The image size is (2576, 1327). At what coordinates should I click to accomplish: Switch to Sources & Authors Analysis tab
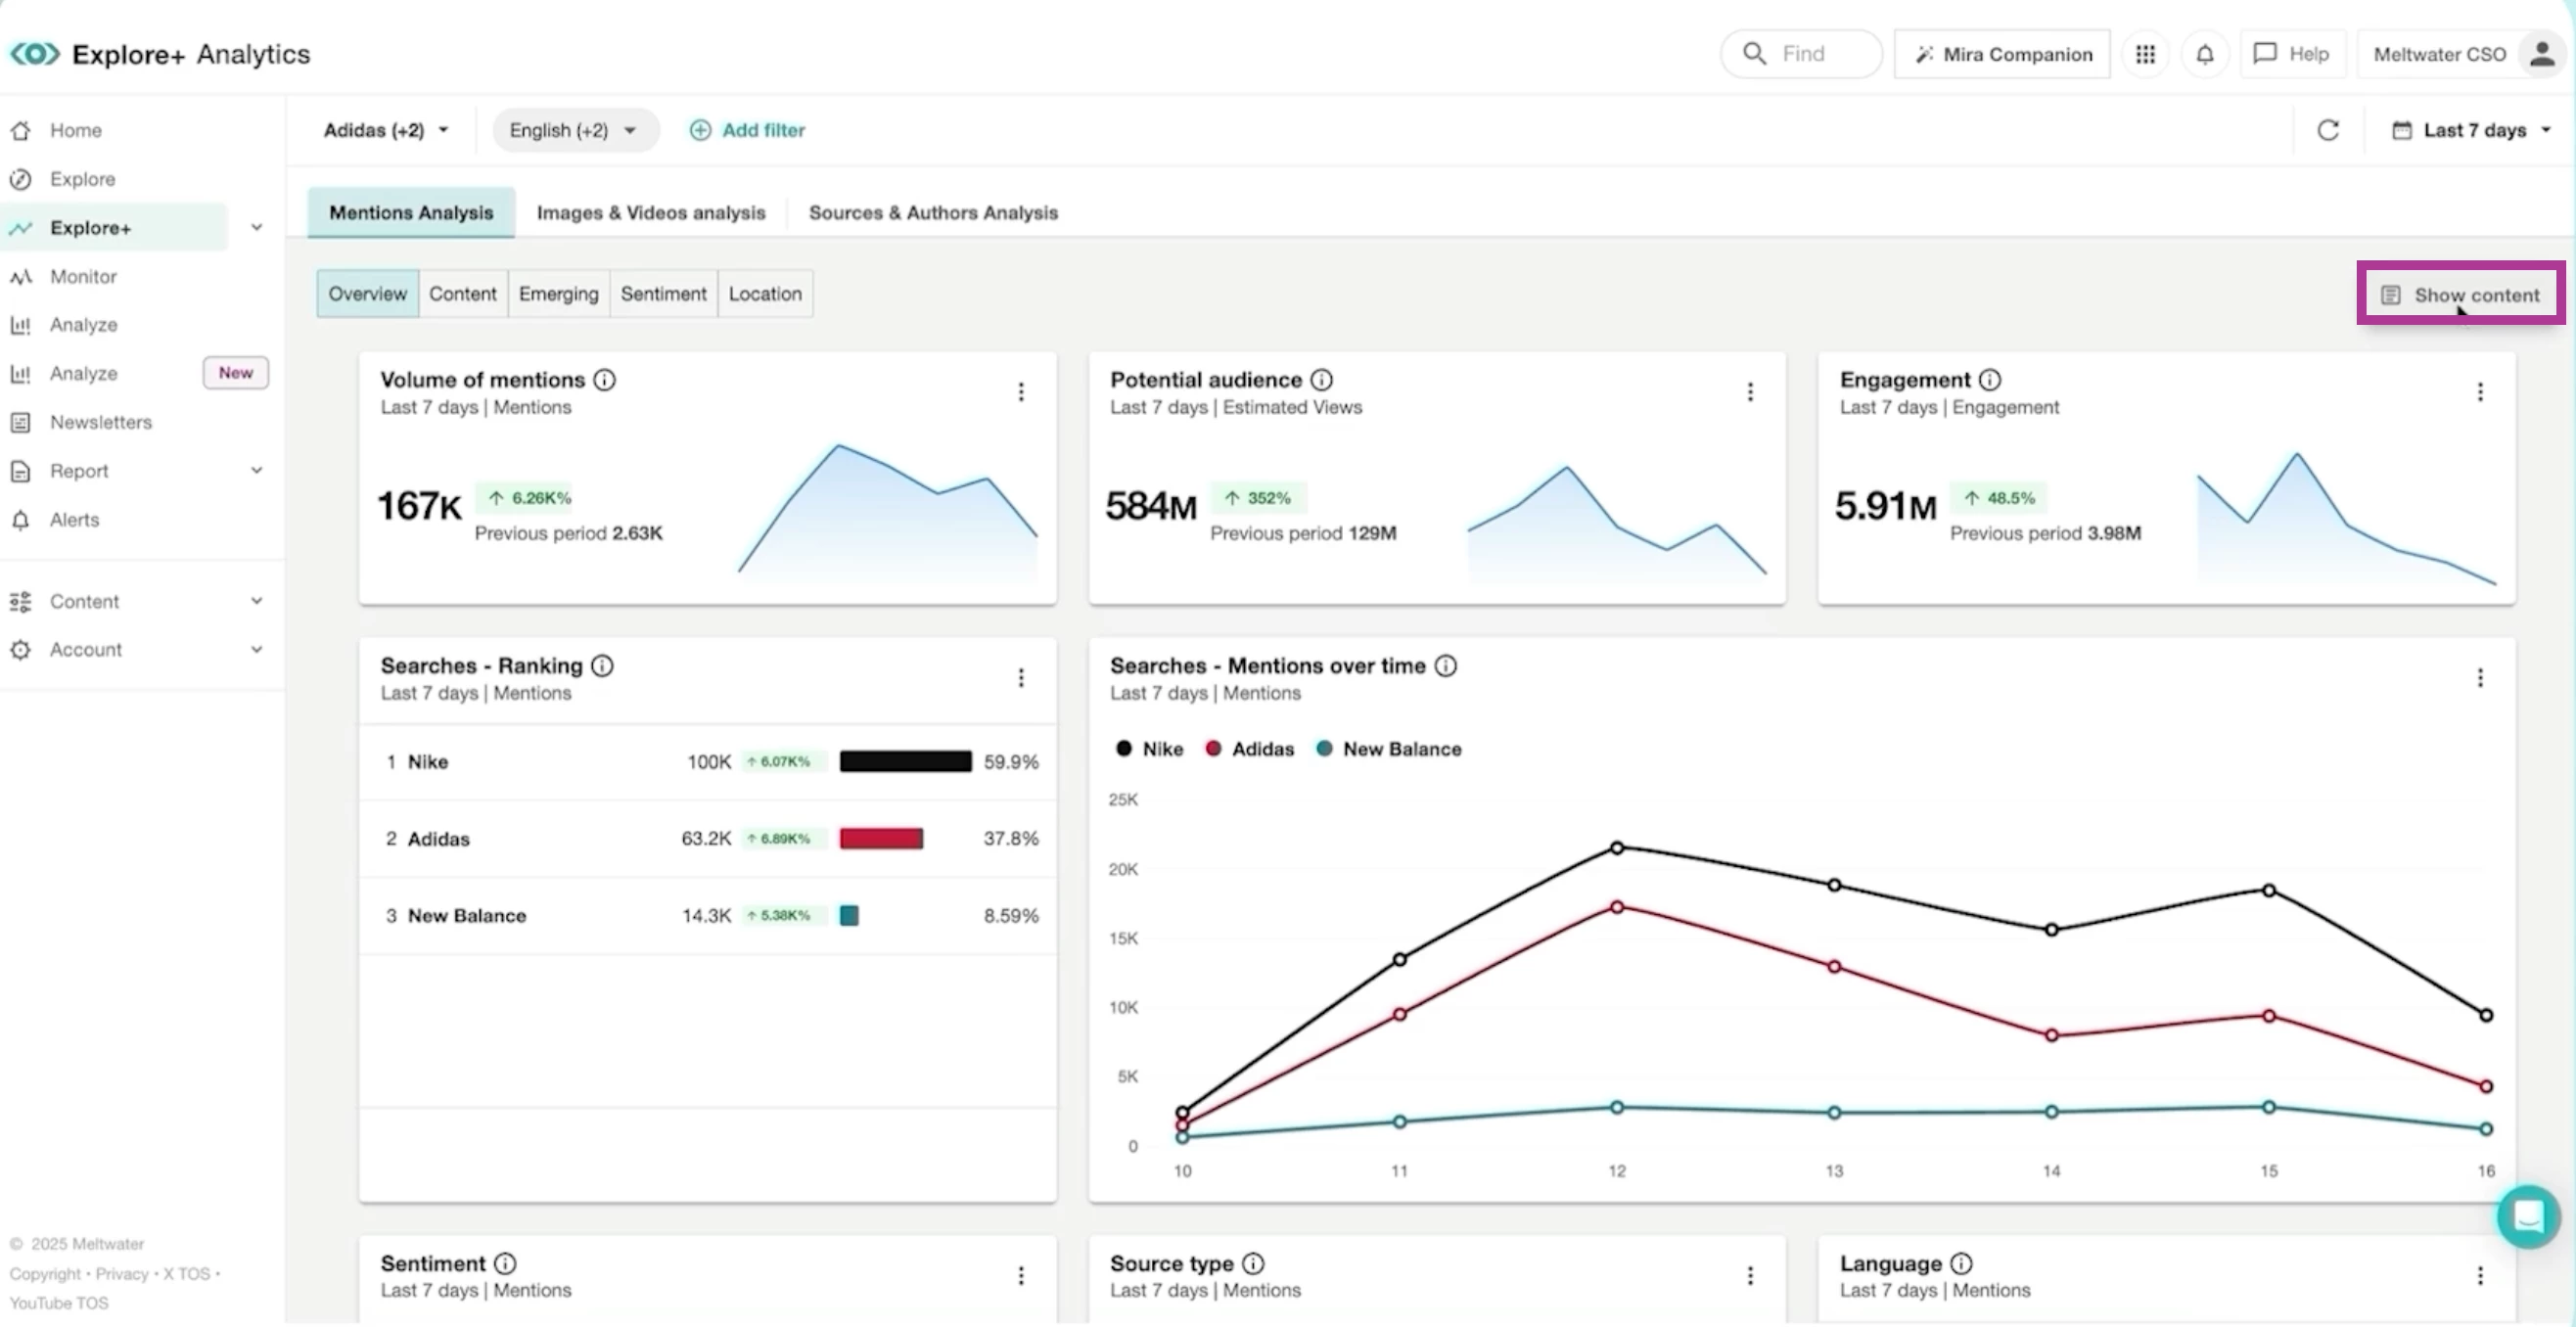tap(932, 213)
